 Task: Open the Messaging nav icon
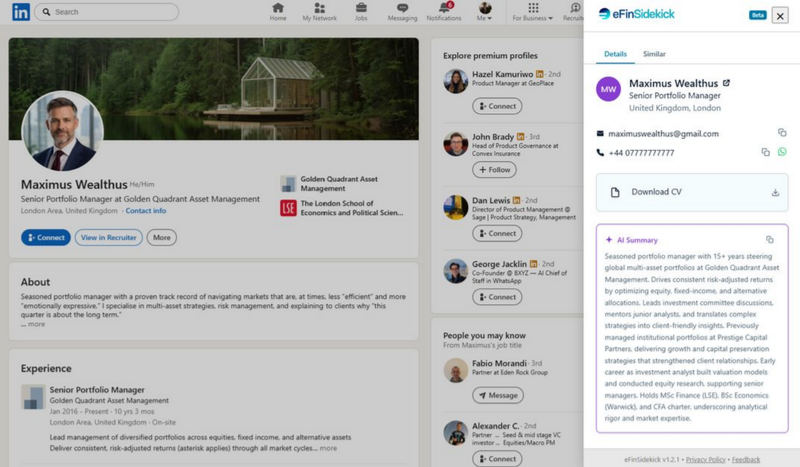[x=402, y=12]
